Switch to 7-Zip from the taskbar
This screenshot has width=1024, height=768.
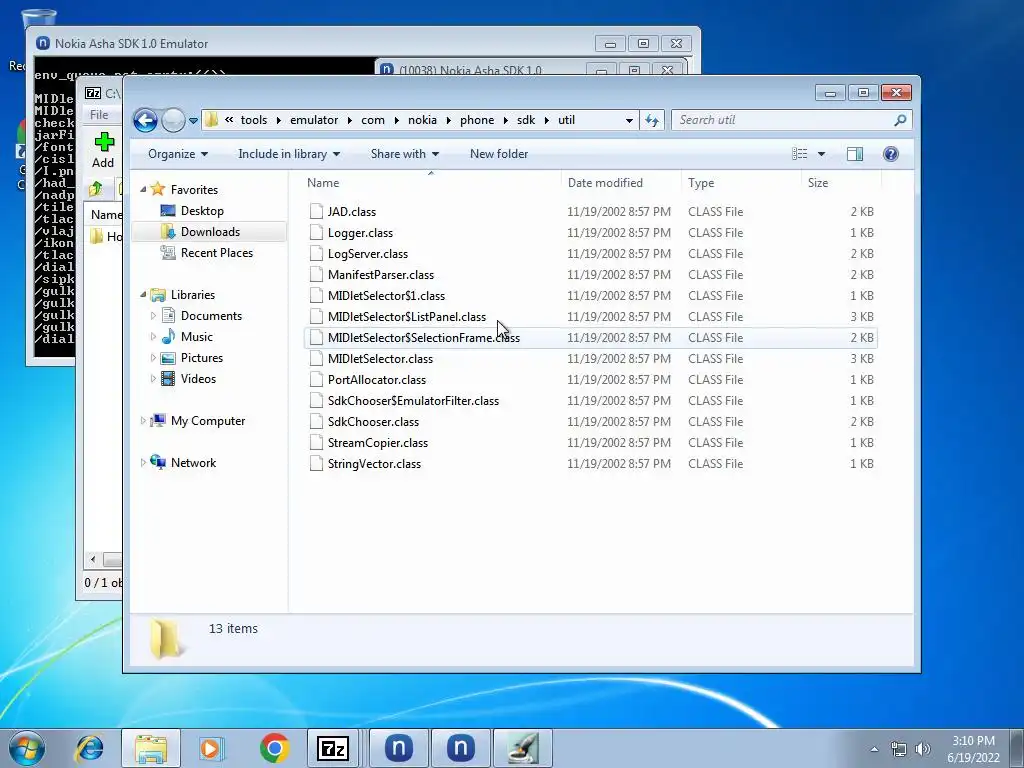coord(333,748)
